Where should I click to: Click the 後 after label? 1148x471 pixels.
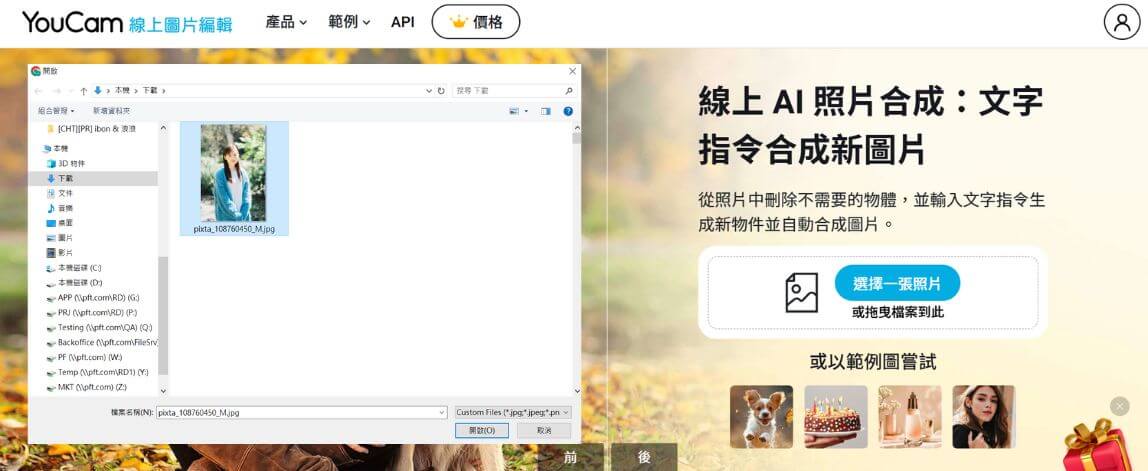644,457
